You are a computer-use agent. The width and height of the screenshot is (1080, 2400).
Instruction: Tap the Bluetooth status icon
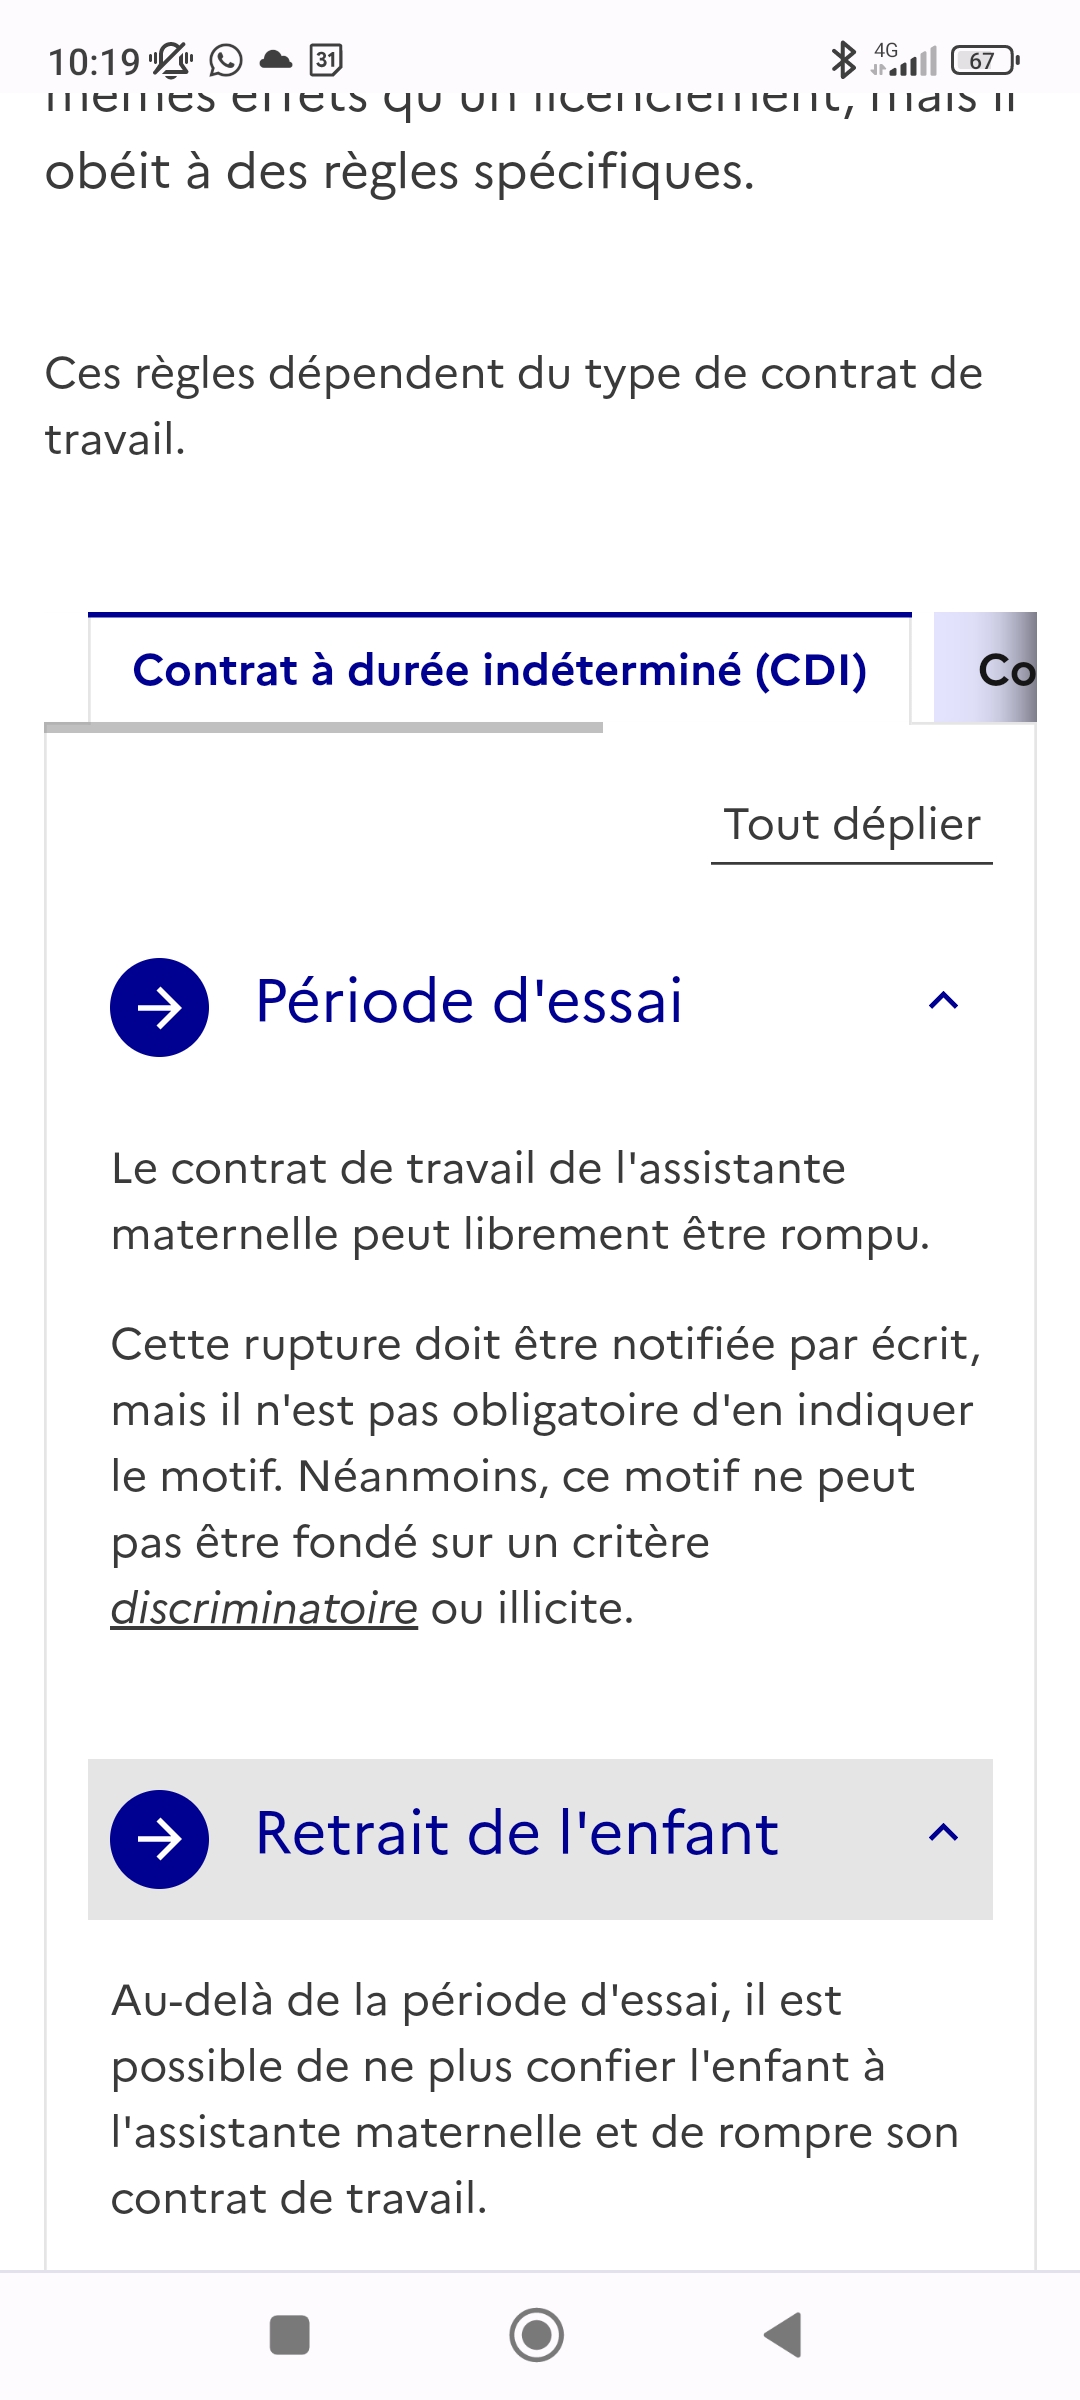[844, 60]
